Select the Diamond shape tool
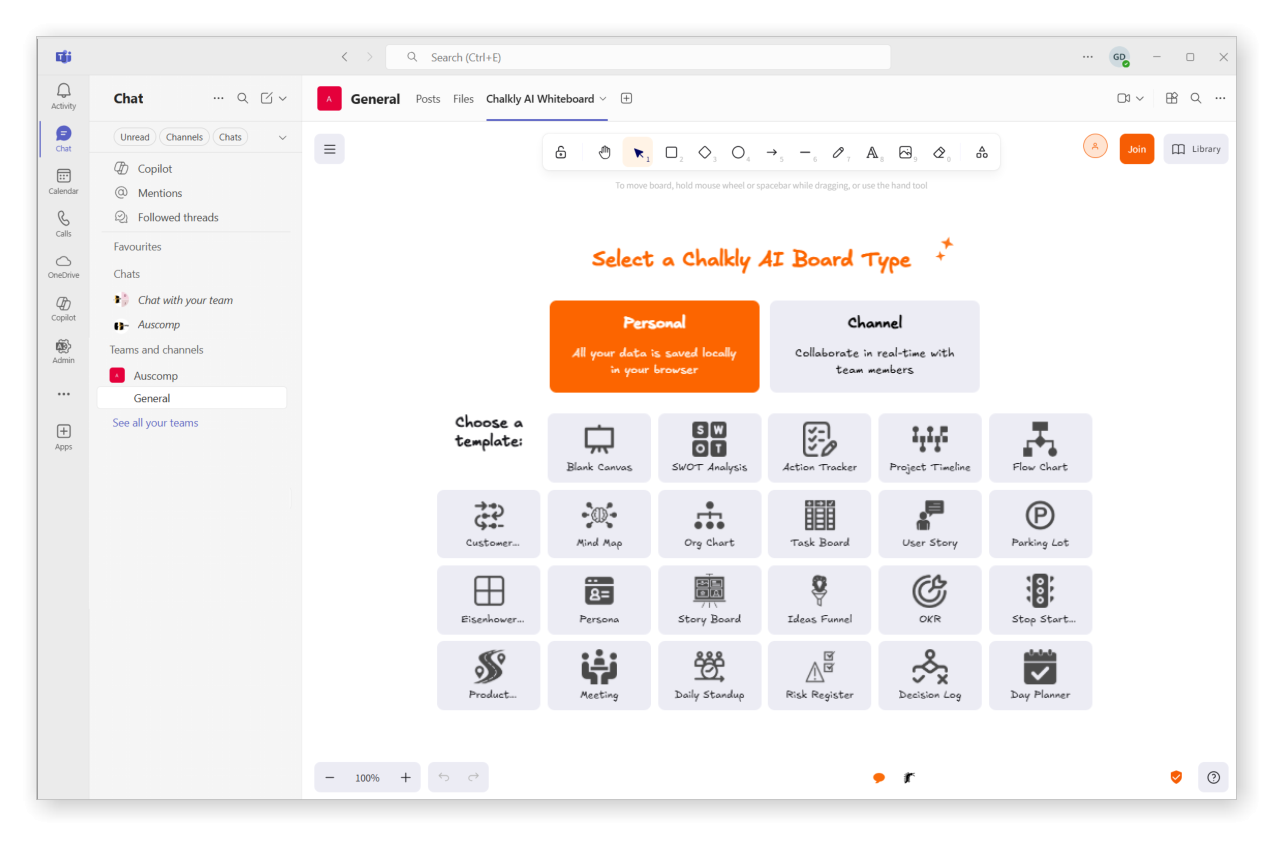 tap(705, 152)
